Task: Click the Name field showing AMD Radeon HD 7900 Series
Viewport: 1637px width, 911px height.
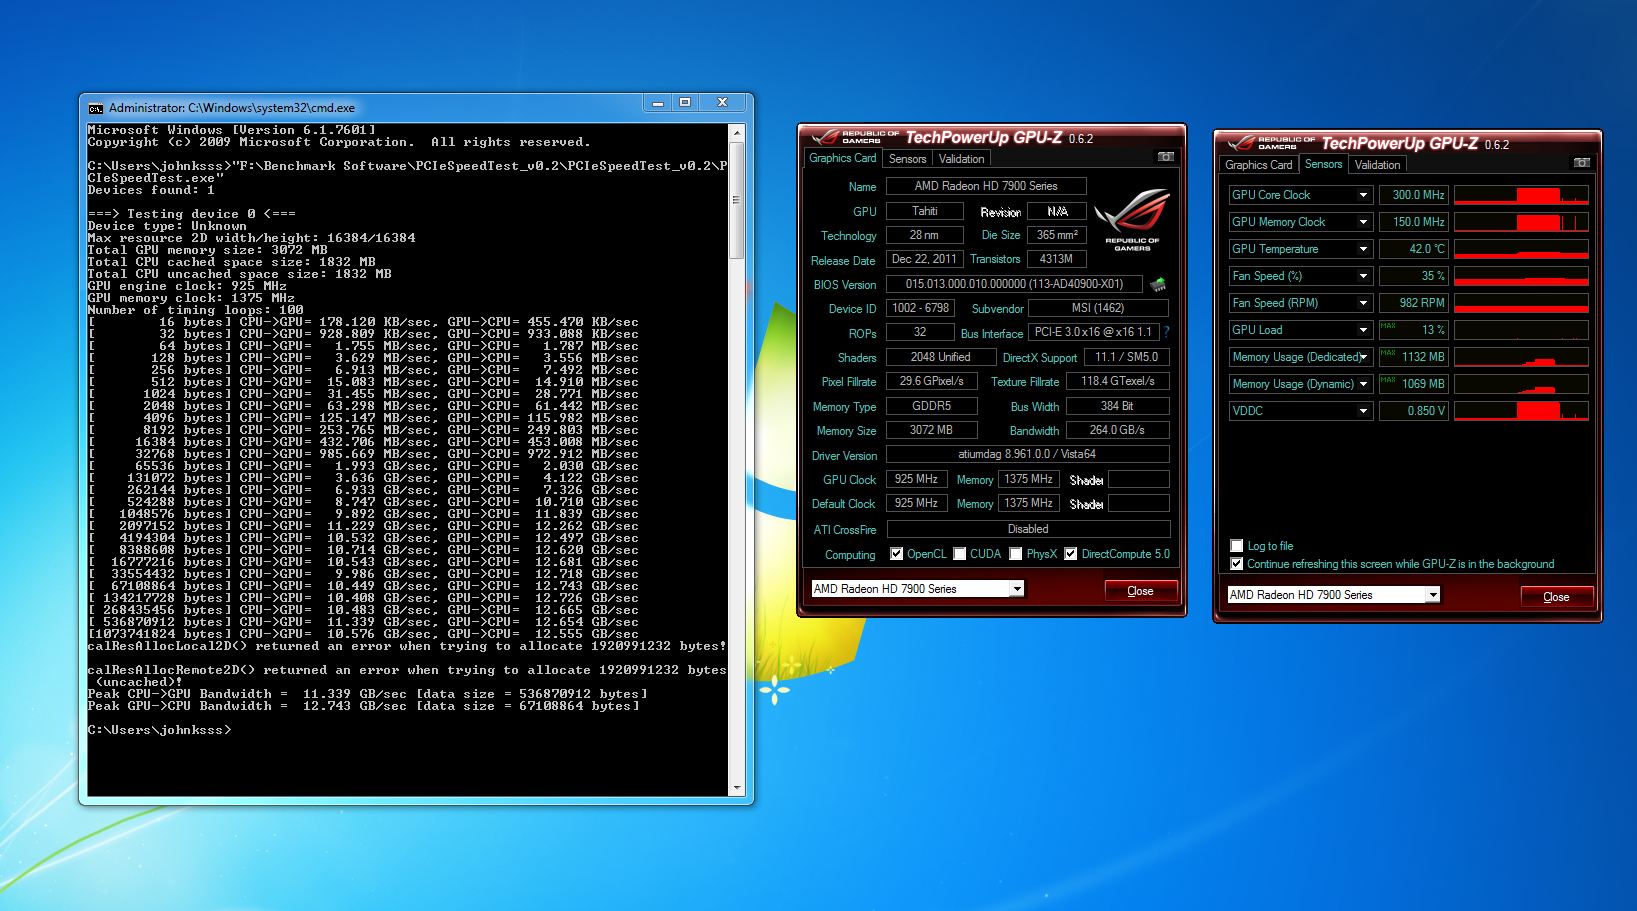Action: point(986,186)
